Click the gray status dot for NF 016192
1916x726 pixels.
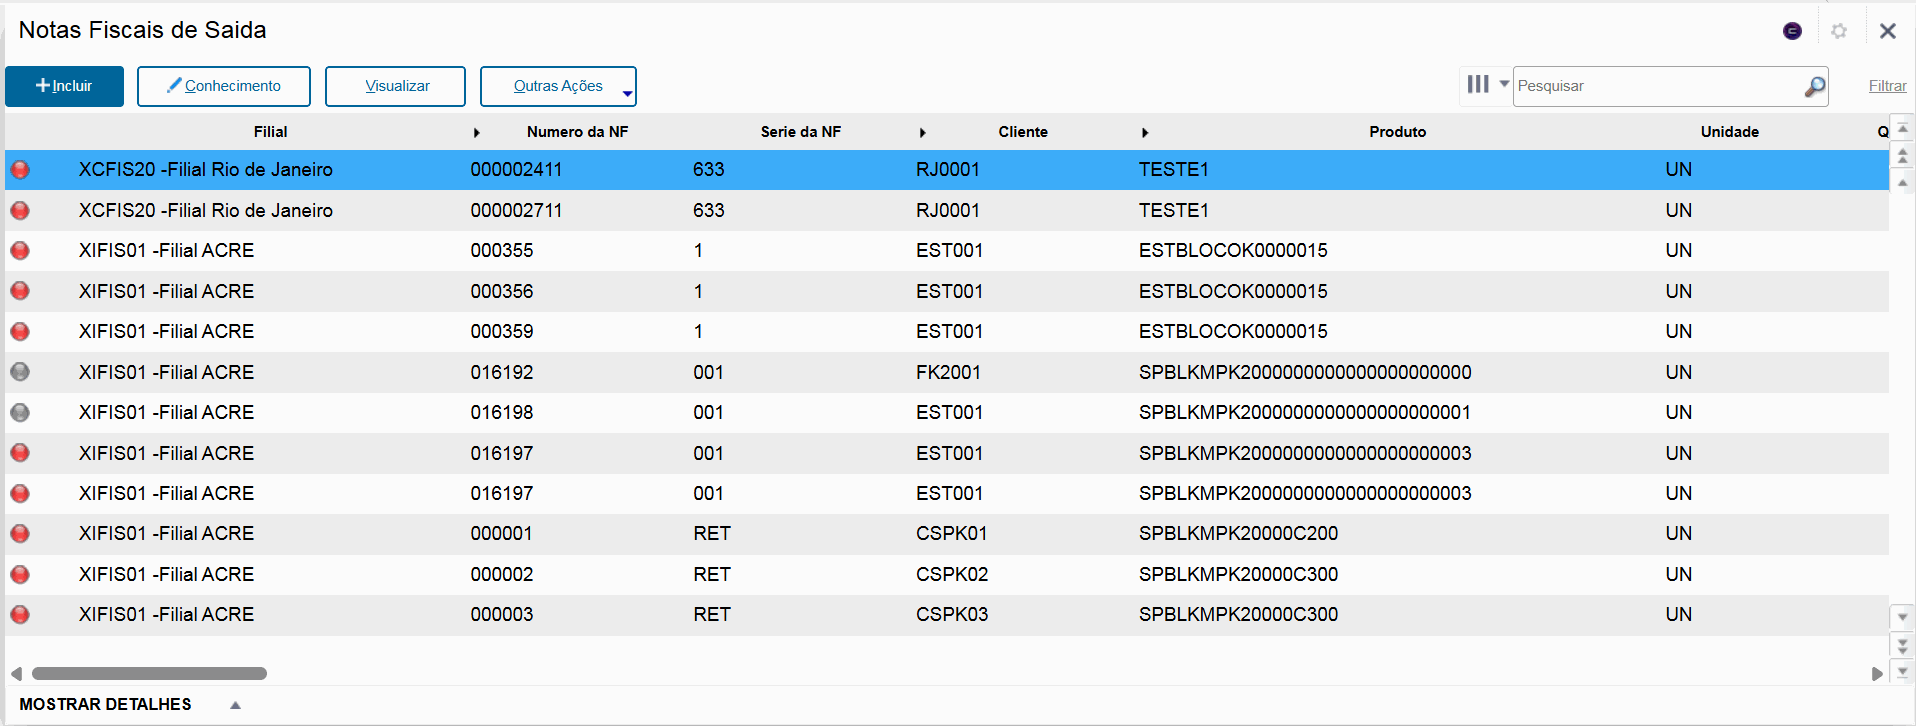20,372
